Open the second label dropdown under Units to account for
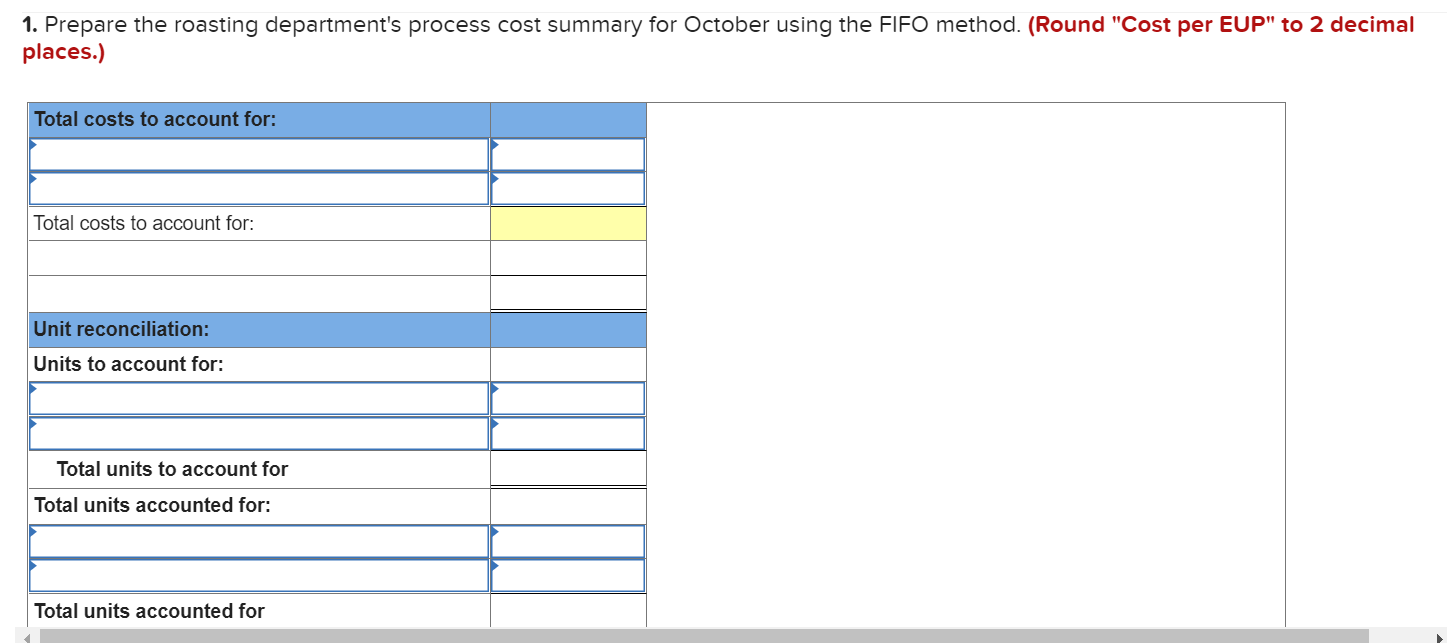 pyautogui.click(x=258, y=432)
